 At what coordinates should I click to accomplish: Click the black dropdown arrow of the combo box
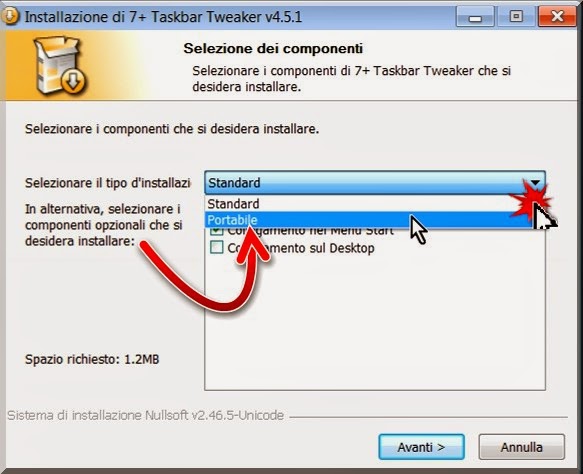(x=535, y=183)
